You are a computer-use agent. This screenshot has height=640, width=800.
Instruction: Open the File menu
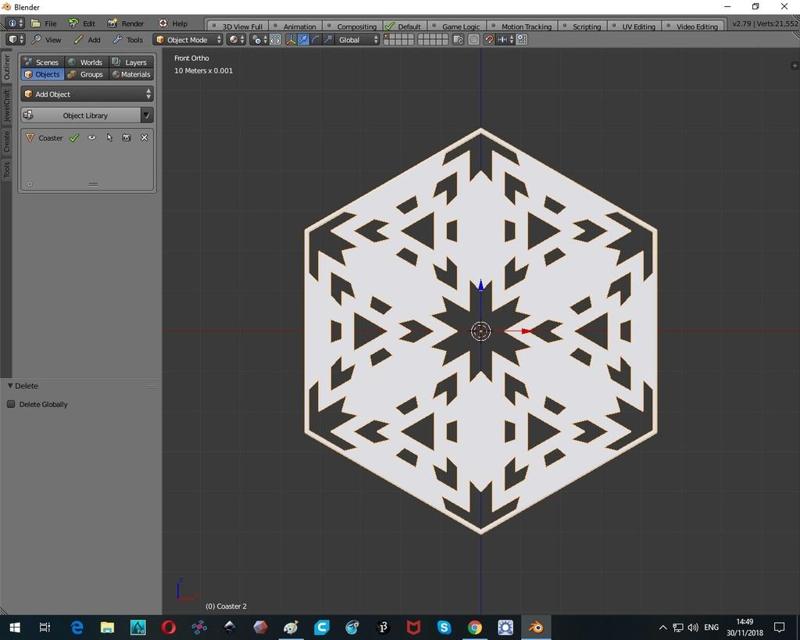tap(44, 23)
